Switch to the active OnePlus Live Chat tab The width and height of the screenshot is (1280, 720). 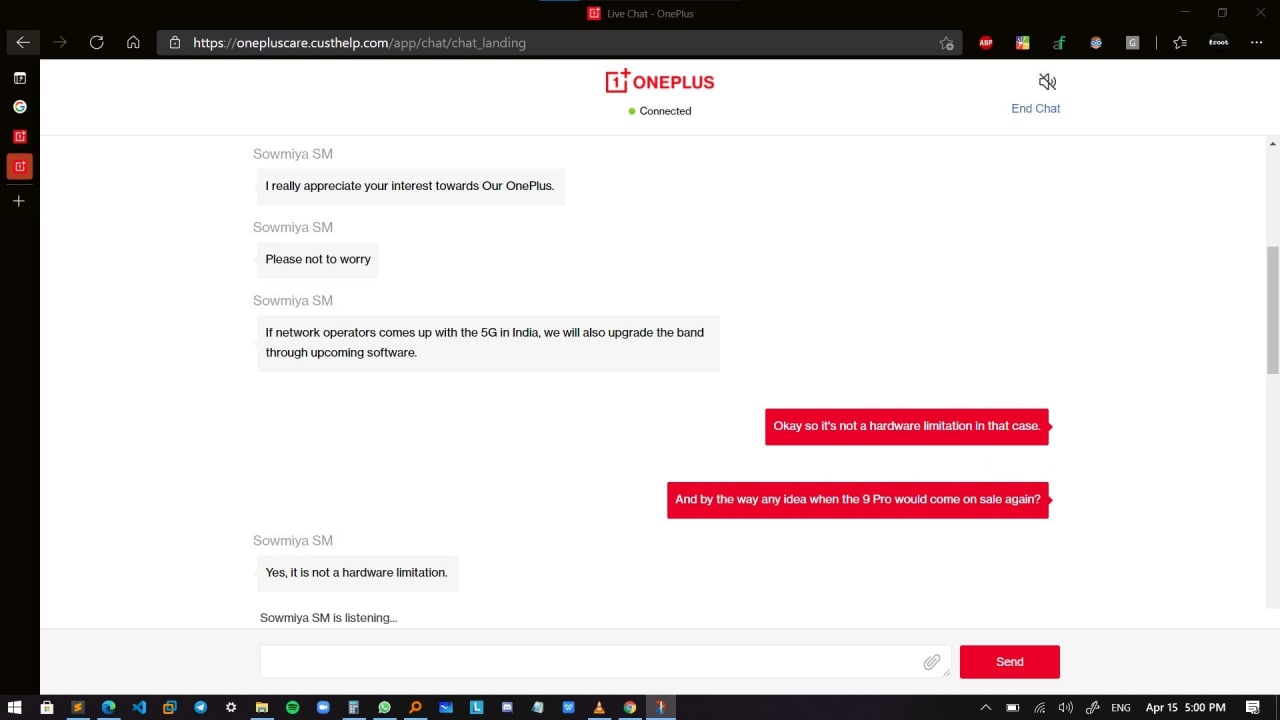tap(19, 166)
